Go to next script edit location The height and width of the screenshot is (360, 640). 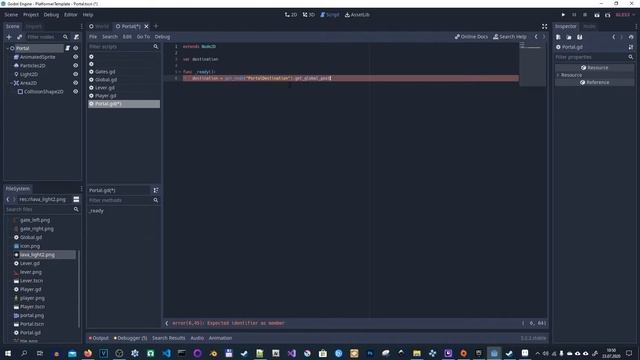(x=544, y=37)
